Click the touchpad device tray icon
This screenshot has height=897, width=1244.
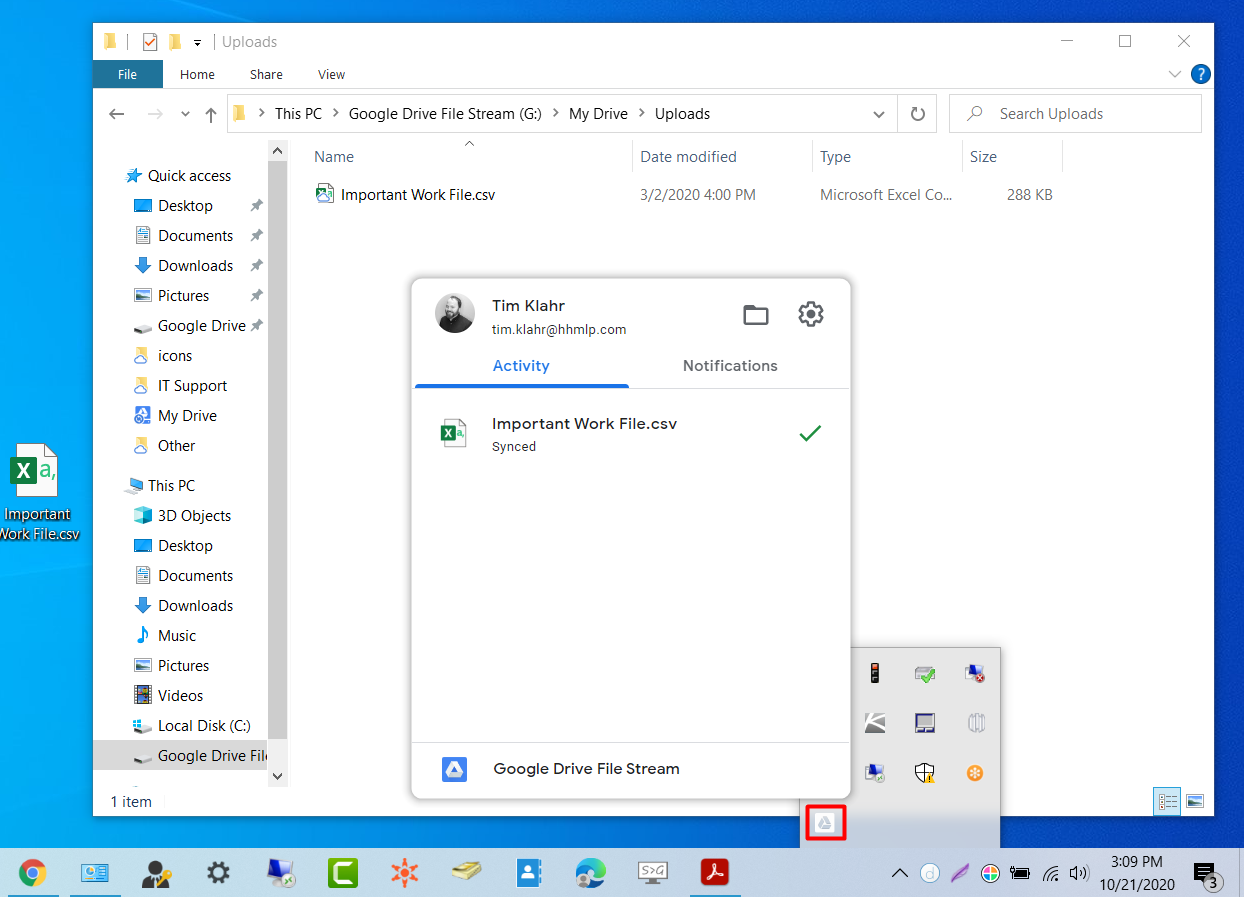925,723
